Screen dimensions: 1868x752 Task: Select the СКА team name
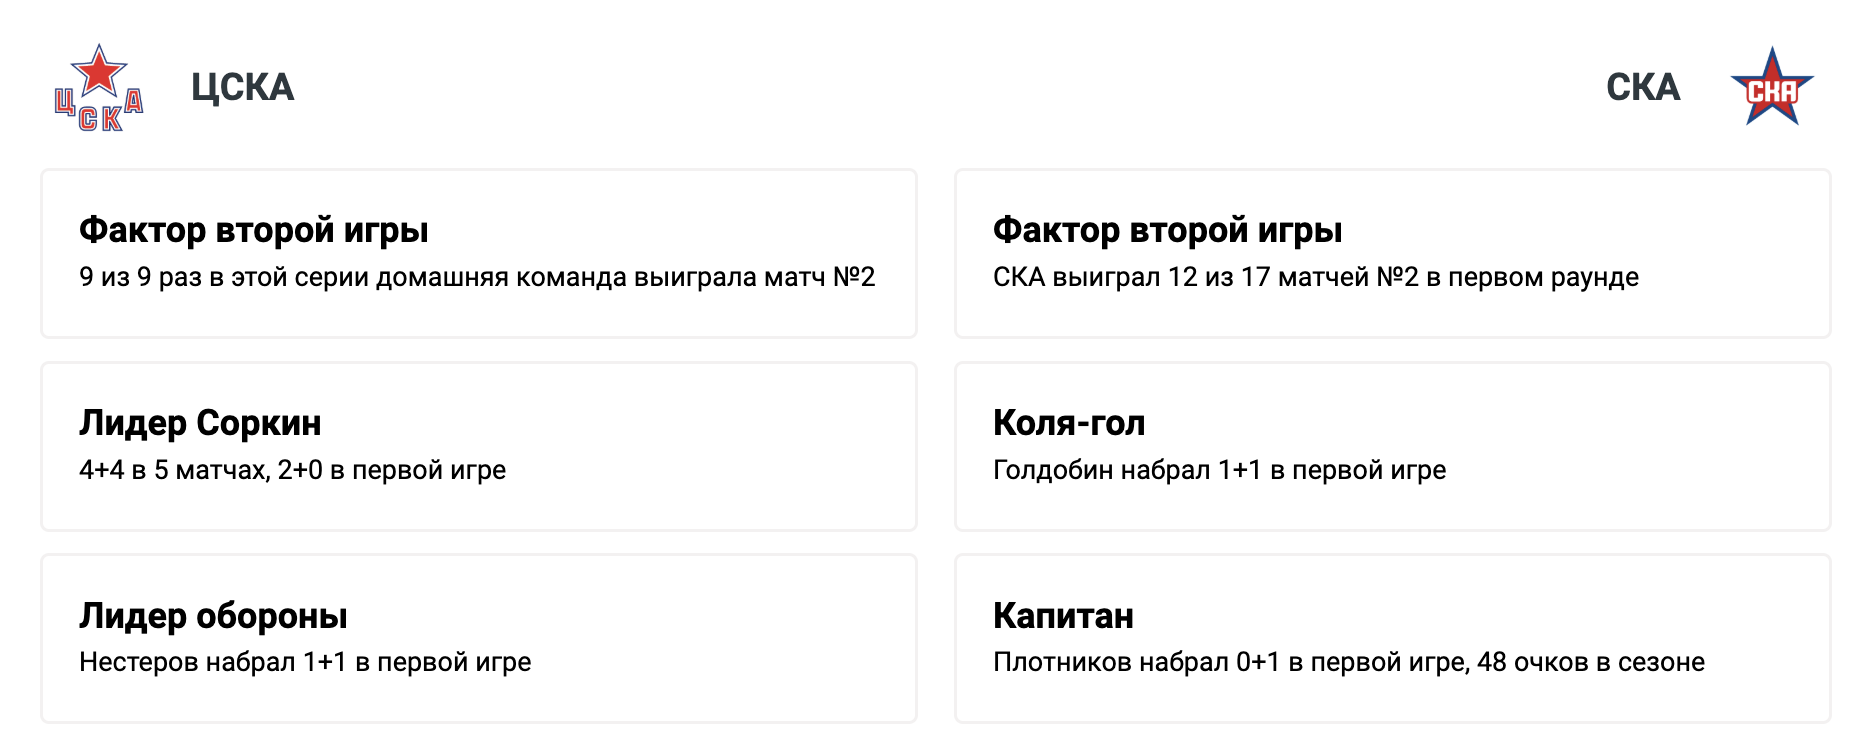coord(1643,88)
